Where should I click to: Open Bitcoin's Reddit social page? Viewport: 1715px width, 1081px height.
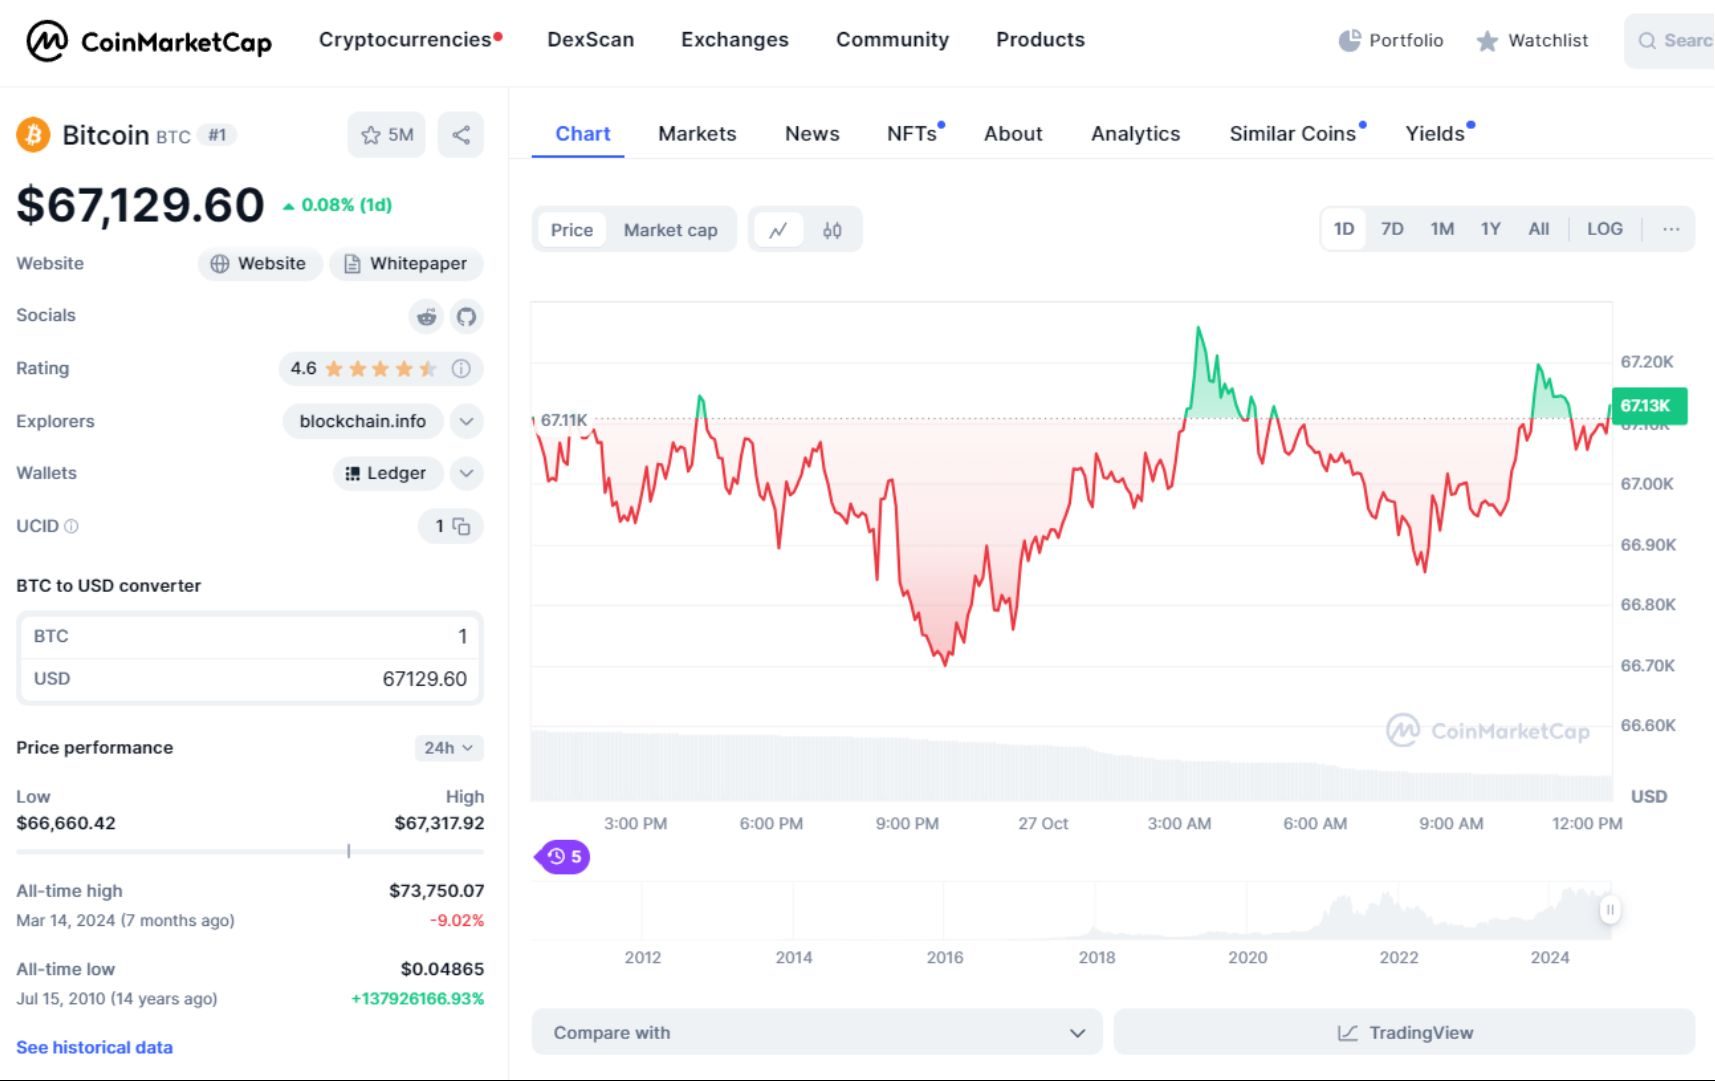[425, 316]
